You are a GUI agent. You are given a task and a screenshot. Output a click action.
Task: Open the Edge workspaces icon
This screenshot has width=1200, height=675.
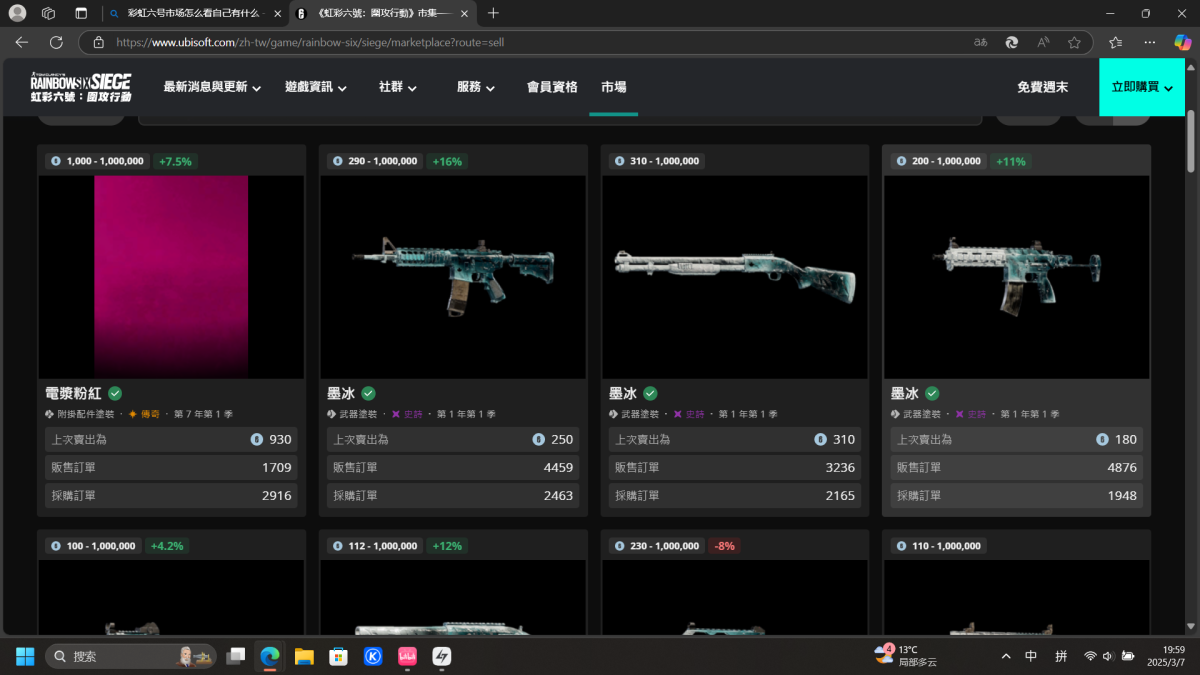[48, 13]
